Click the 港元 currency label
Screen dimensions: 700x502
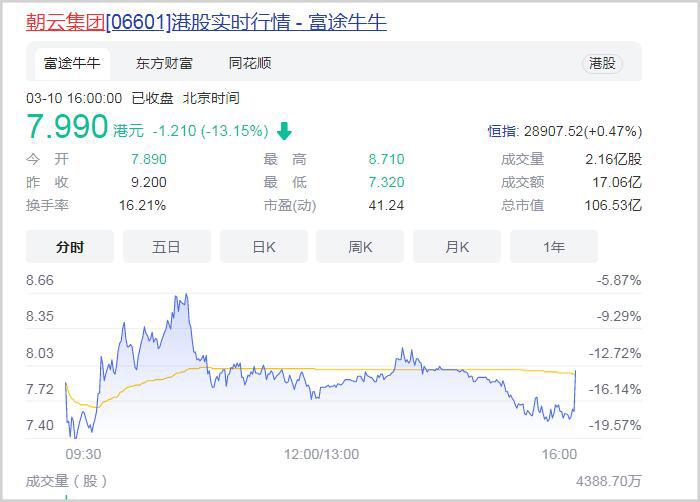(129, 131)
